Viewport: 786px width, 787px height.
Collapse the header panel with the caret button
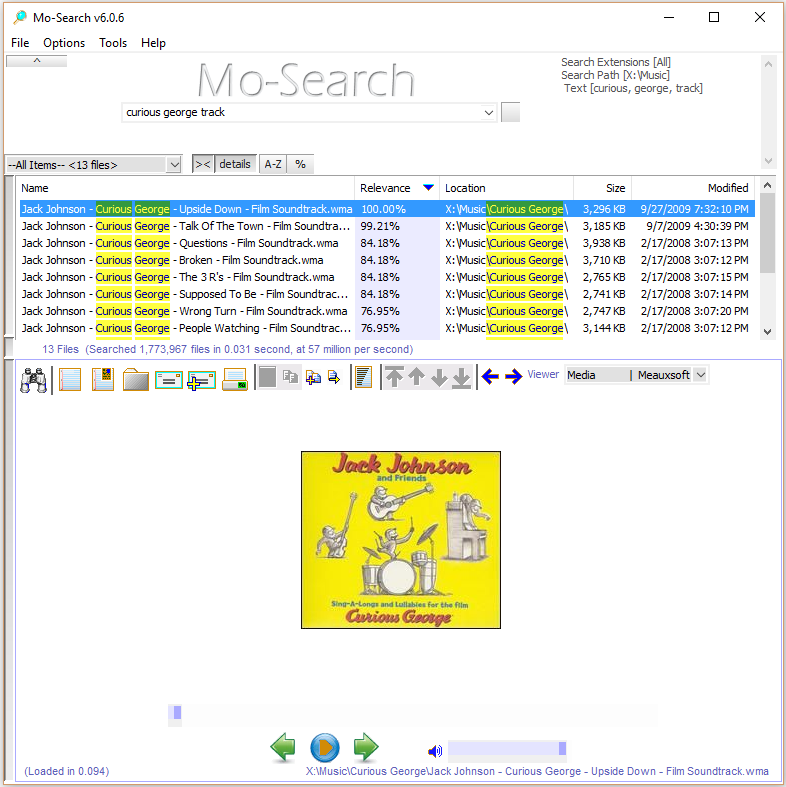tap(37, 61)
